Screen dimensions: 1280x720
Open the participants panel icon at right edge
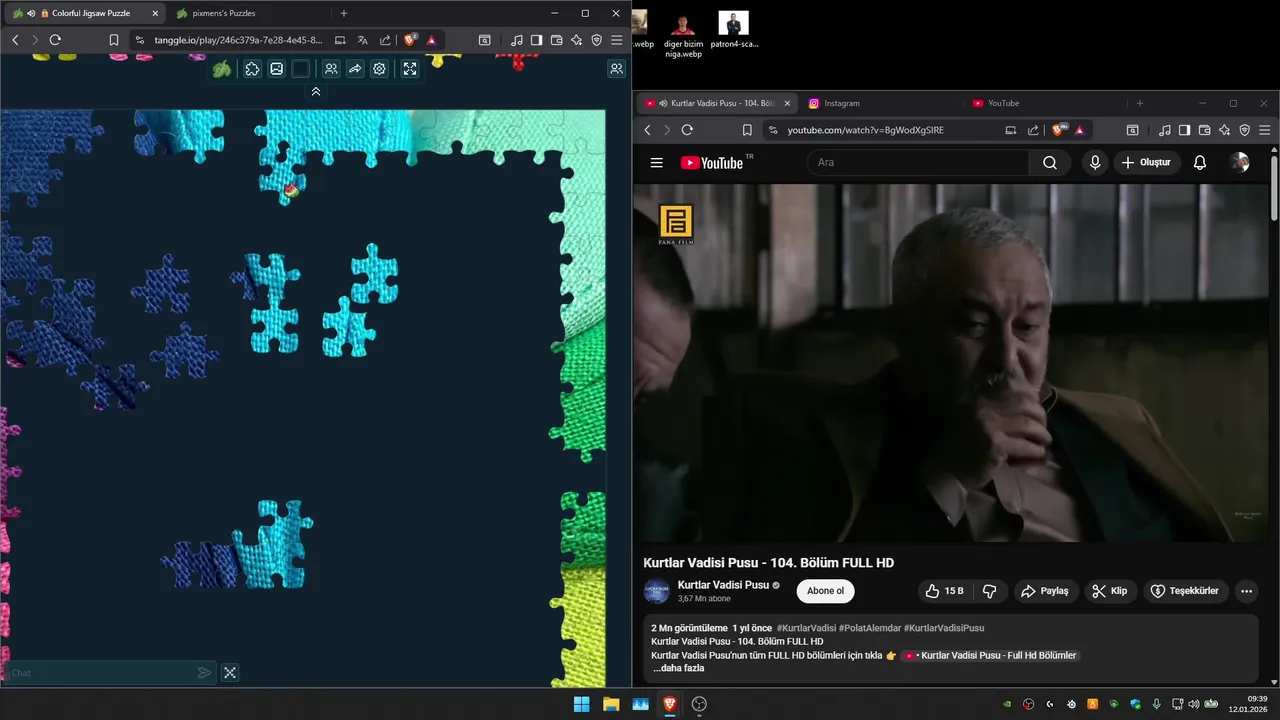click(616, 69)
